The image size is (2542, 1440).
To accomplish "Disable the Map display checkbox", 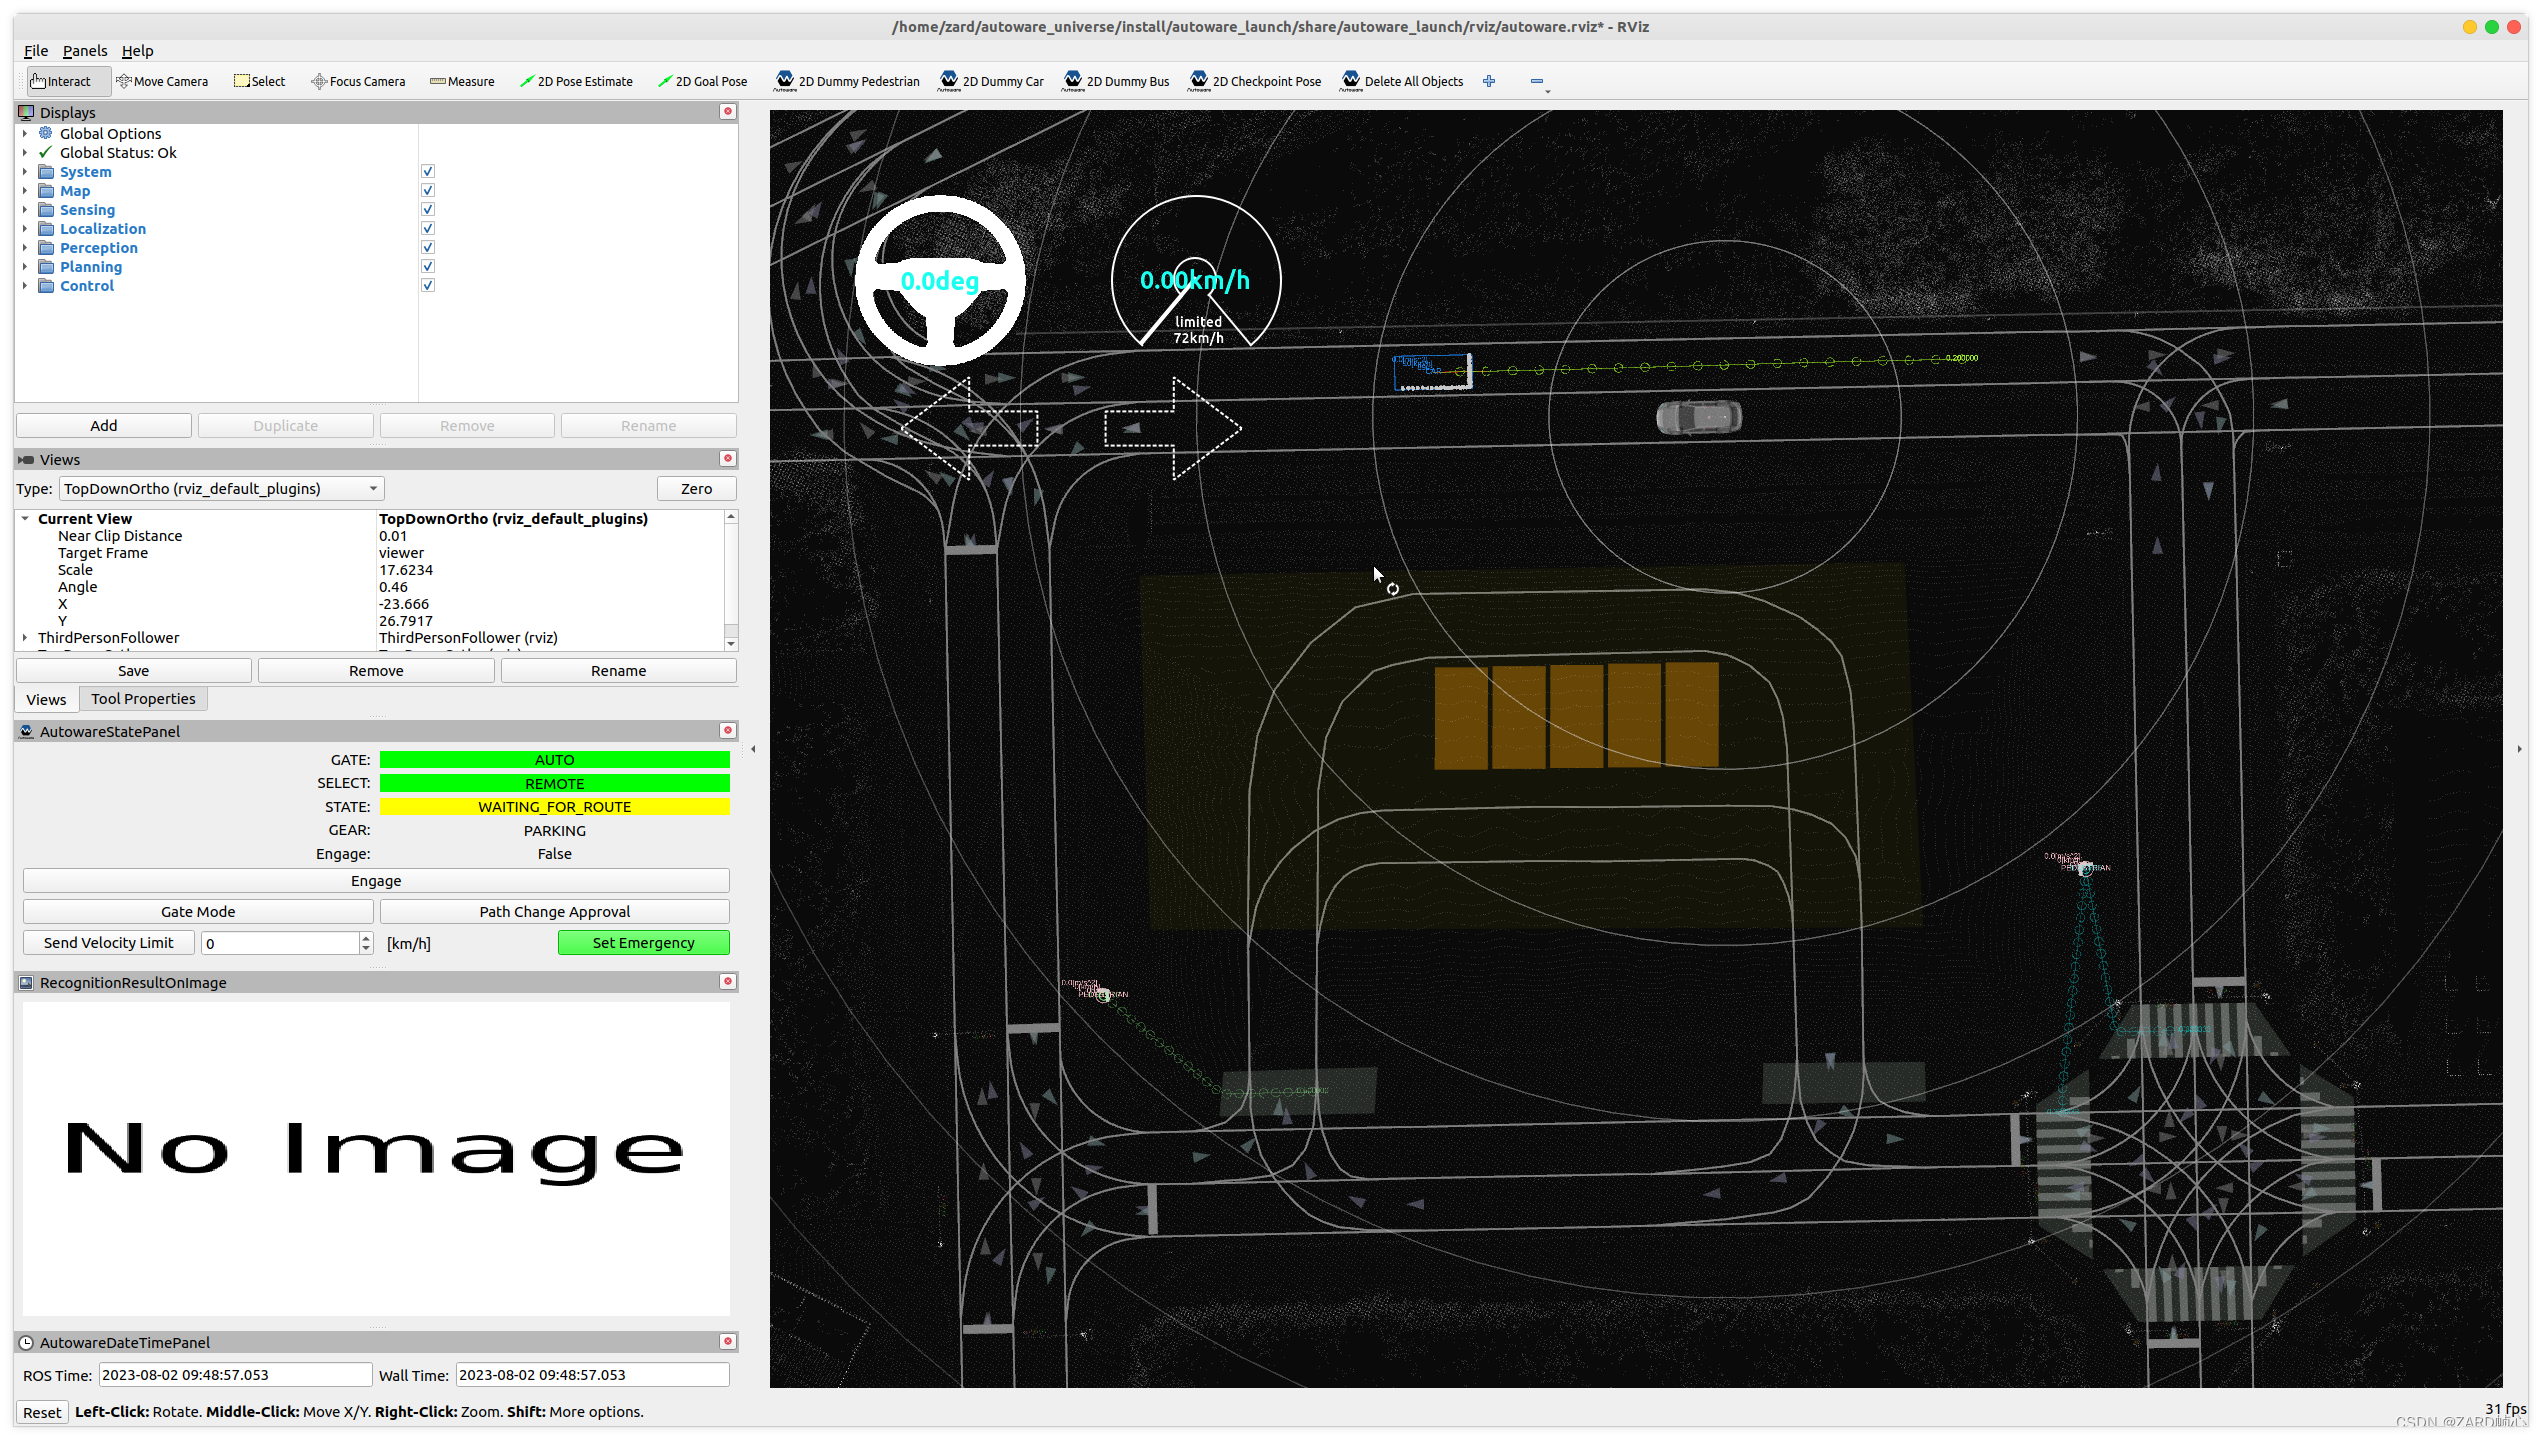I will [428, 191].
